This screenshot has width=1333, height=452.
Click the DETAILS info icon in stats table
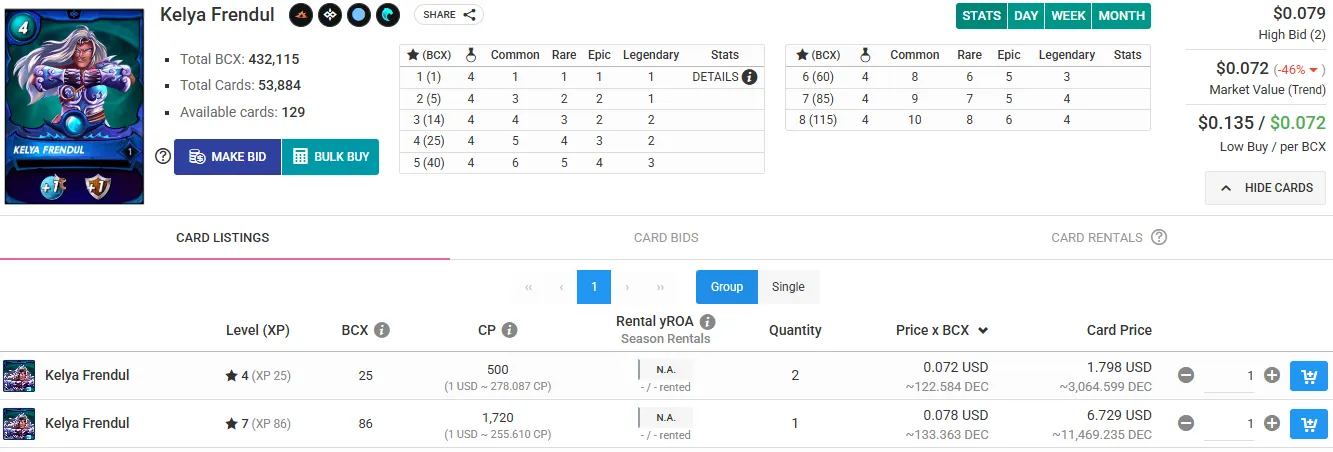[x=750, y=77]
